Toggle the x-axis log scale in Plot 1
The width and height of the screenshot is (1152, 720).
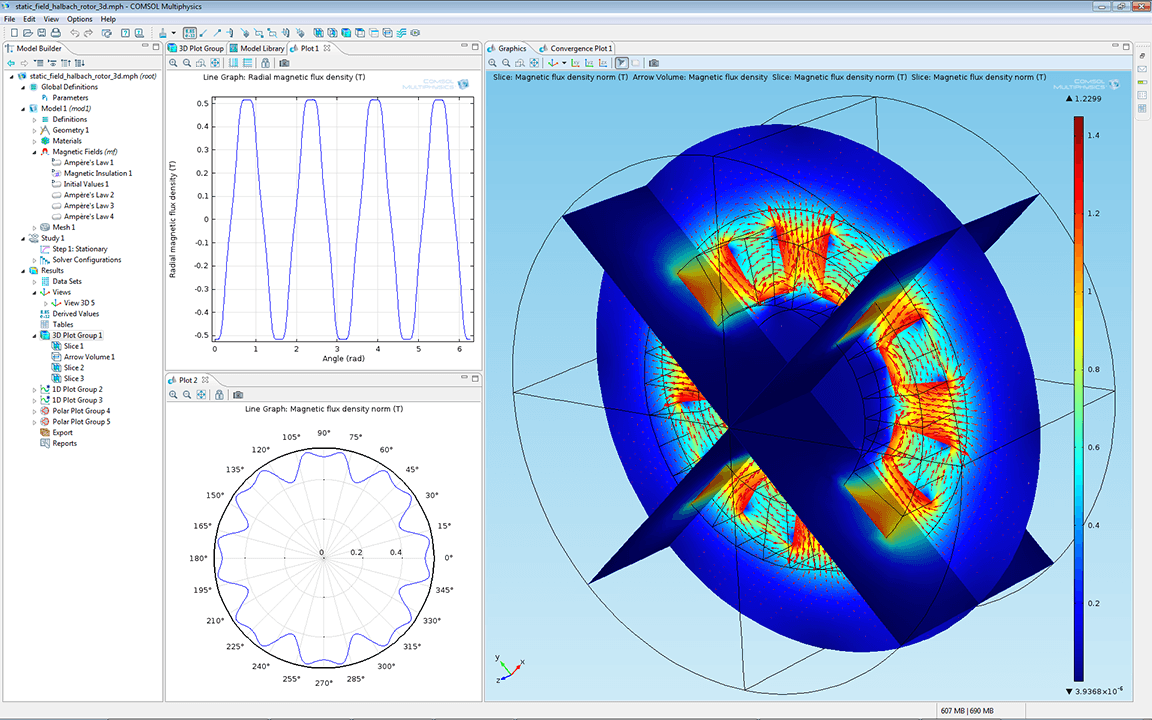pyautogui.click(x=233, y=63)
